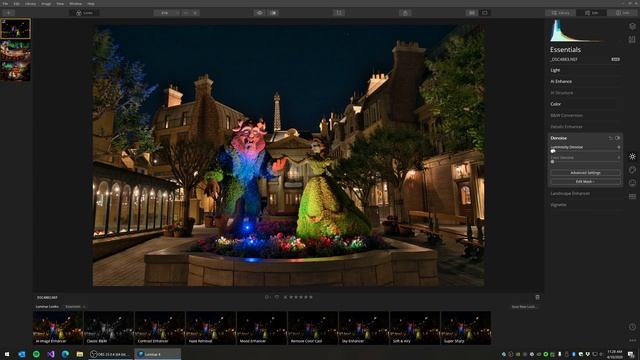The image size is (640, 360).
Task: Switch to single image view icon
Action: click(484, 13)
